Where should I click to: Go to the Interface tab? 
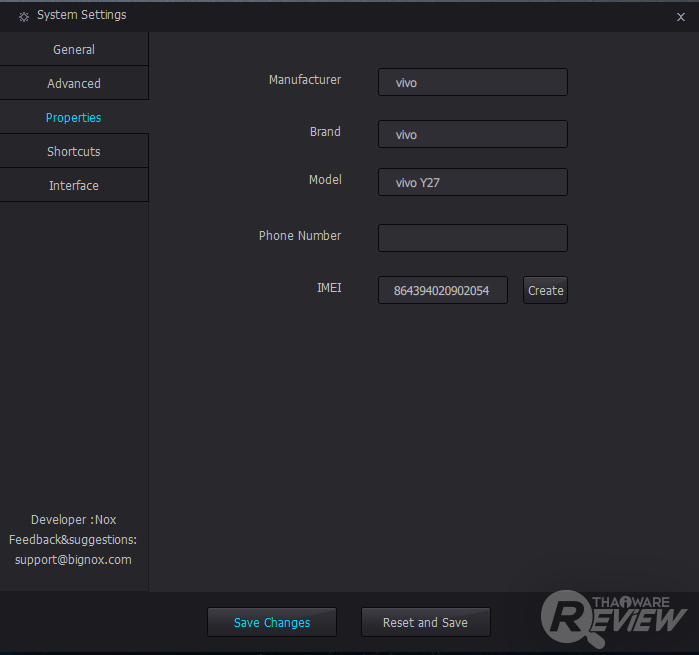click(x=74, y=185)
